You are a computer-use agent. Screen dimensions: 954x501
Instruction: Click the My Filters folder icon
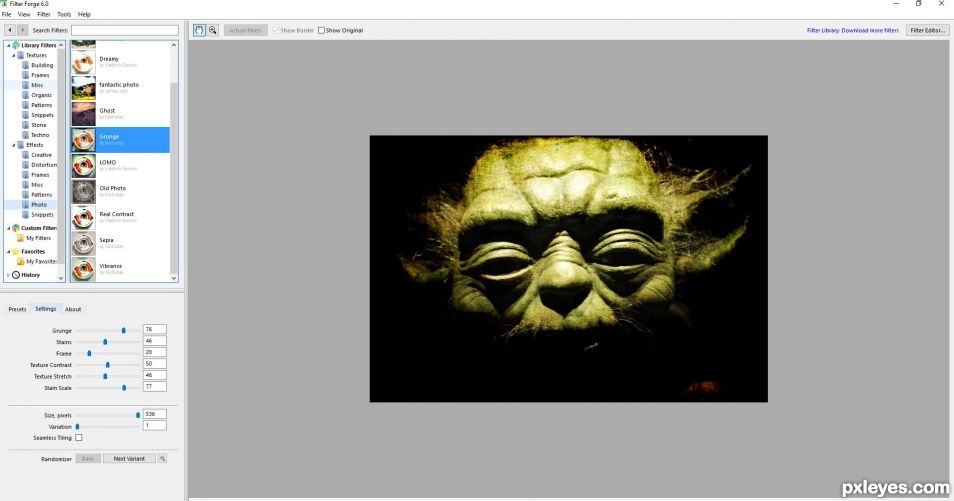21,238
